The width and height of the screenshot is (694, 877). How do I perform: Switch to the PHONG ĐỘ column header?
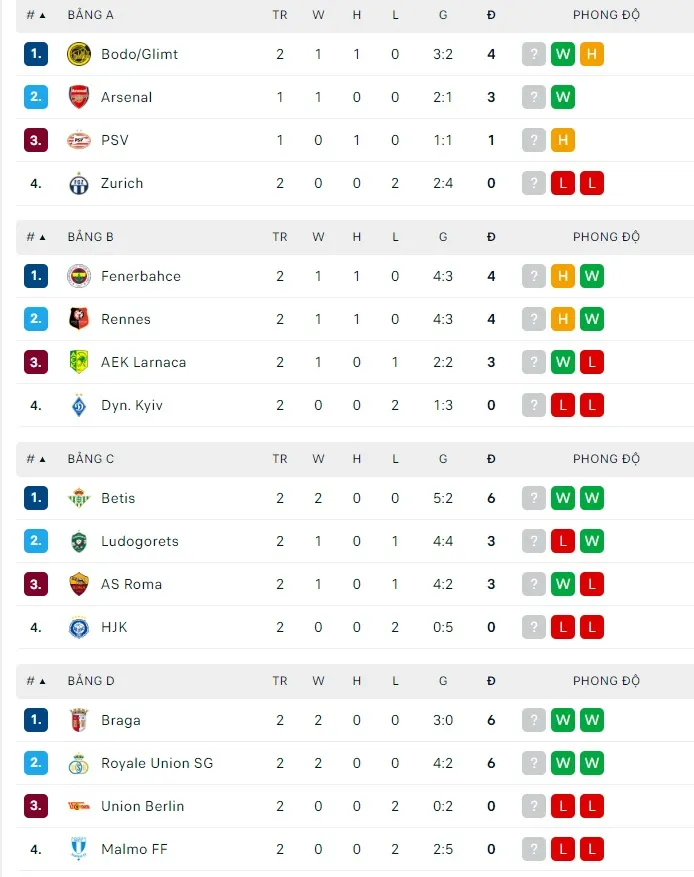click(606, 15)
